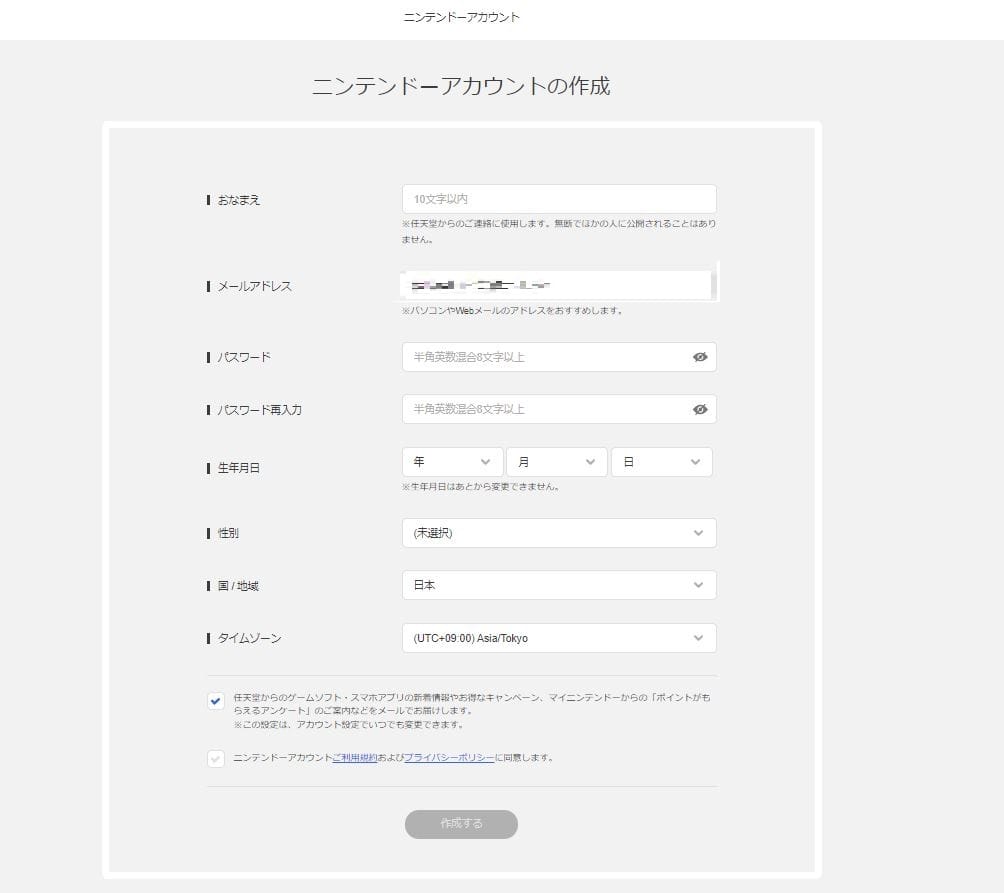Check the terms agreement checkbox

(x=215, y=758)
